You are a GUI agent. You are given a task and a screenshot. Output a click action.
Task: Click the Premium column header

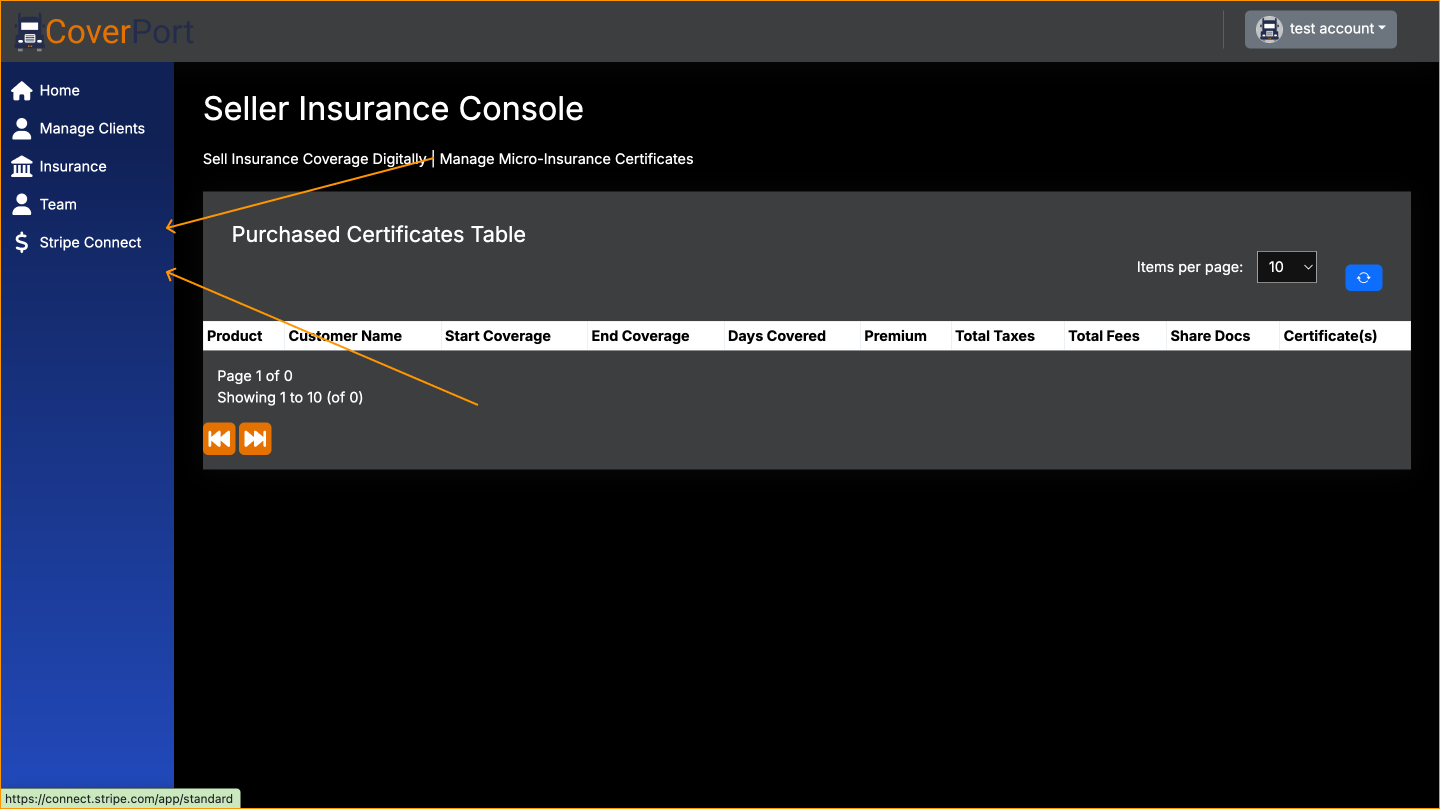tap(895, 336)
